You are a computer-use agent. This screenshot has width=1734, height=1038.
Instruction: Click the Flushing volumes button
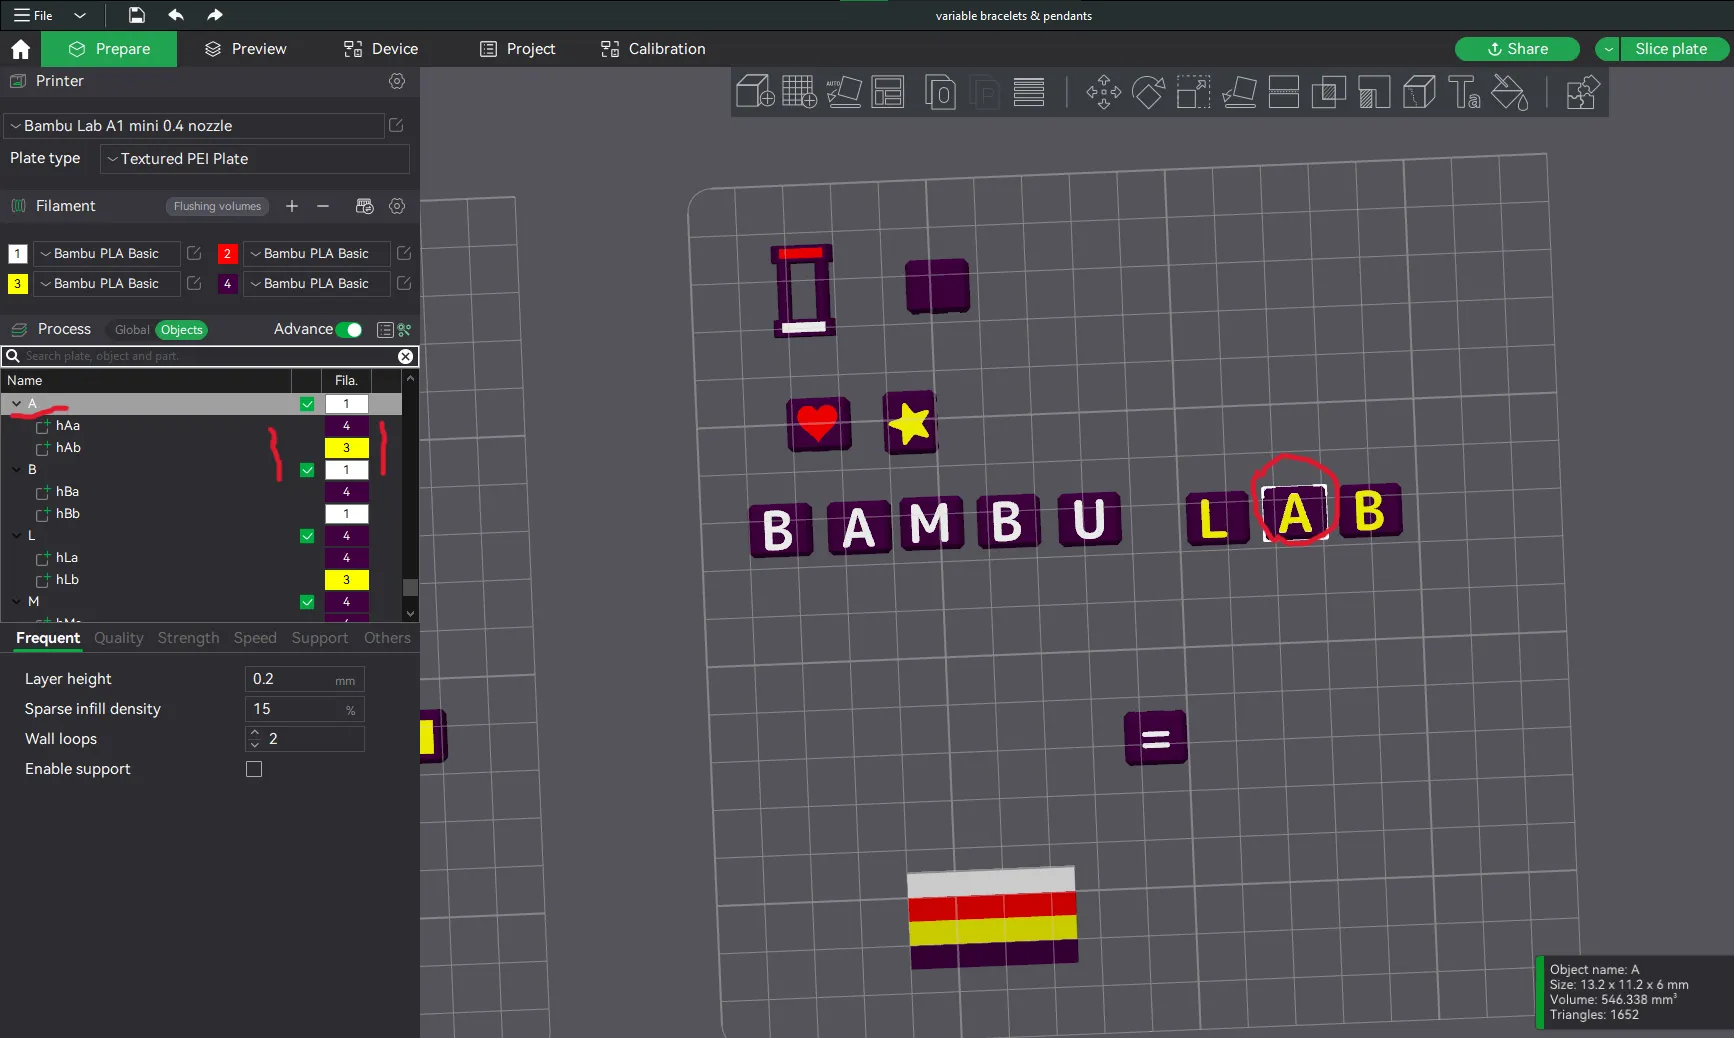(x=217, y=206)
